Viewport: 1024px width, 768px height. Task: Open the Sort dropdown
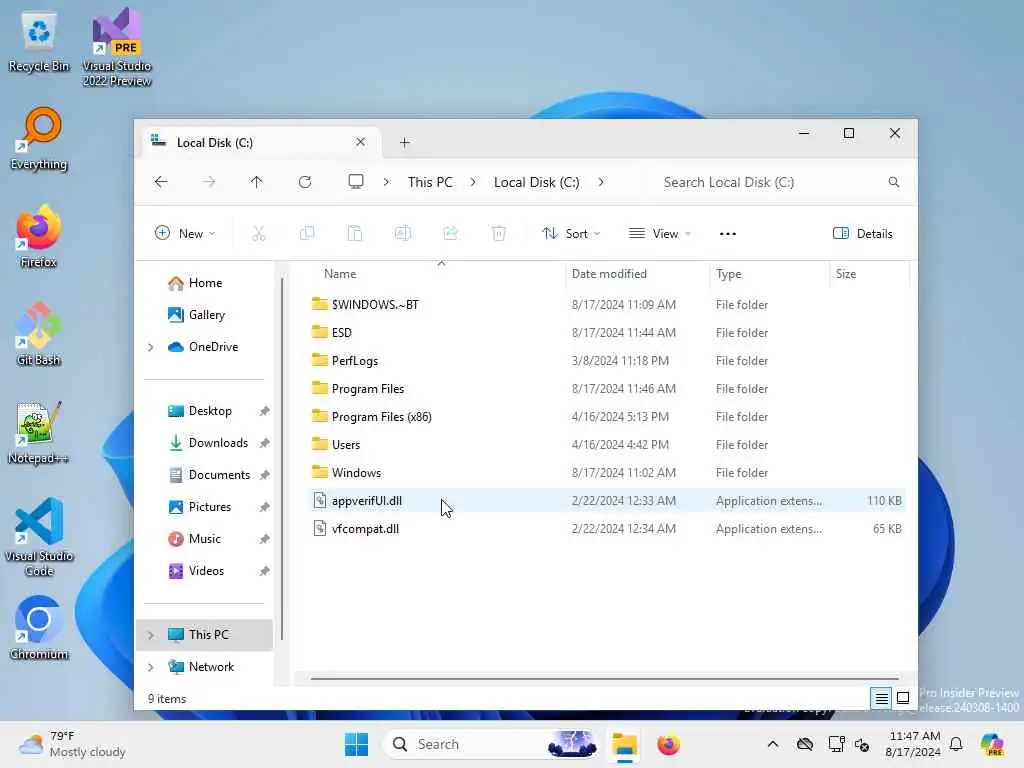click(x=571, y=233)
